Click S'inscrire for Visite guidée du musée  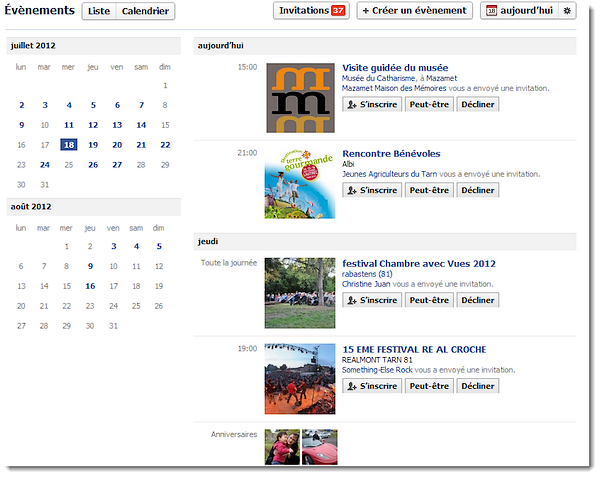[371, 104]
